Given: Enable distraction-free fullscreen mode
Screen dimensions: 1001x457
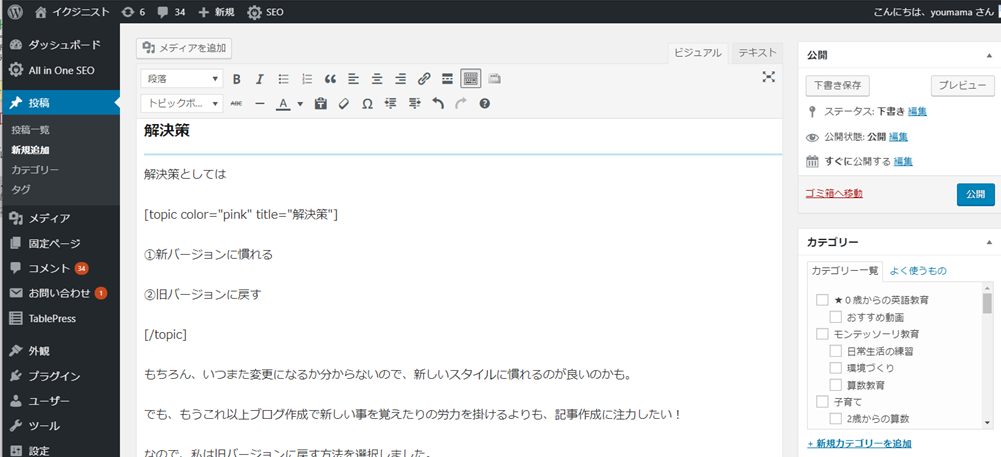Looking at the screenshot, I should coord(768,78).
